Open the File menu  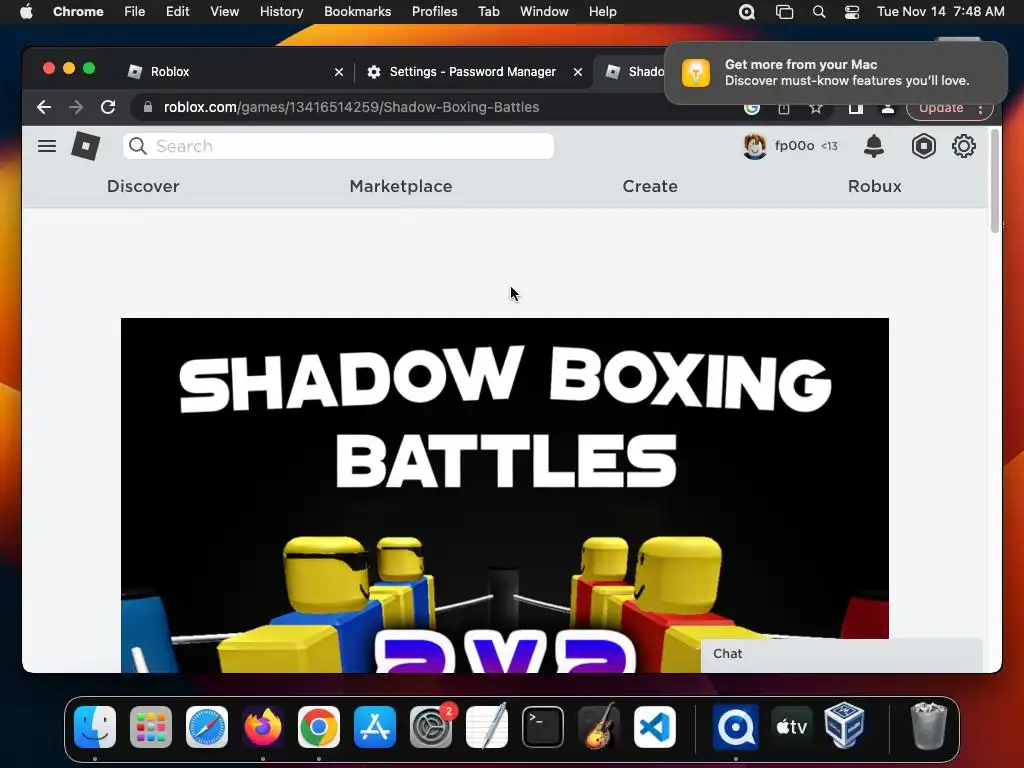point(135,12)
